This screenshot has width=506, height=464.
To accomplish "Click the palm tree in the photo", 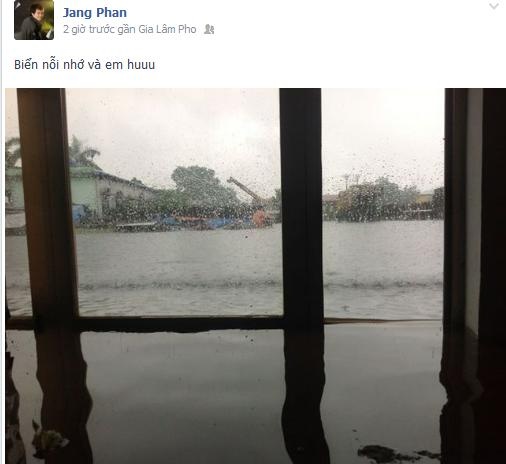I will coord(83,152).
